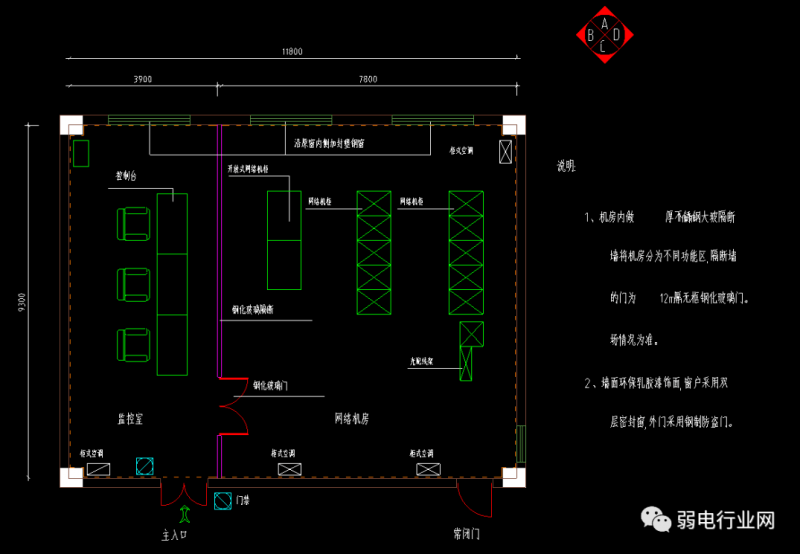Click the 3900 dimension label
This screenshot has height=554, width=800.
coord(143,79)
